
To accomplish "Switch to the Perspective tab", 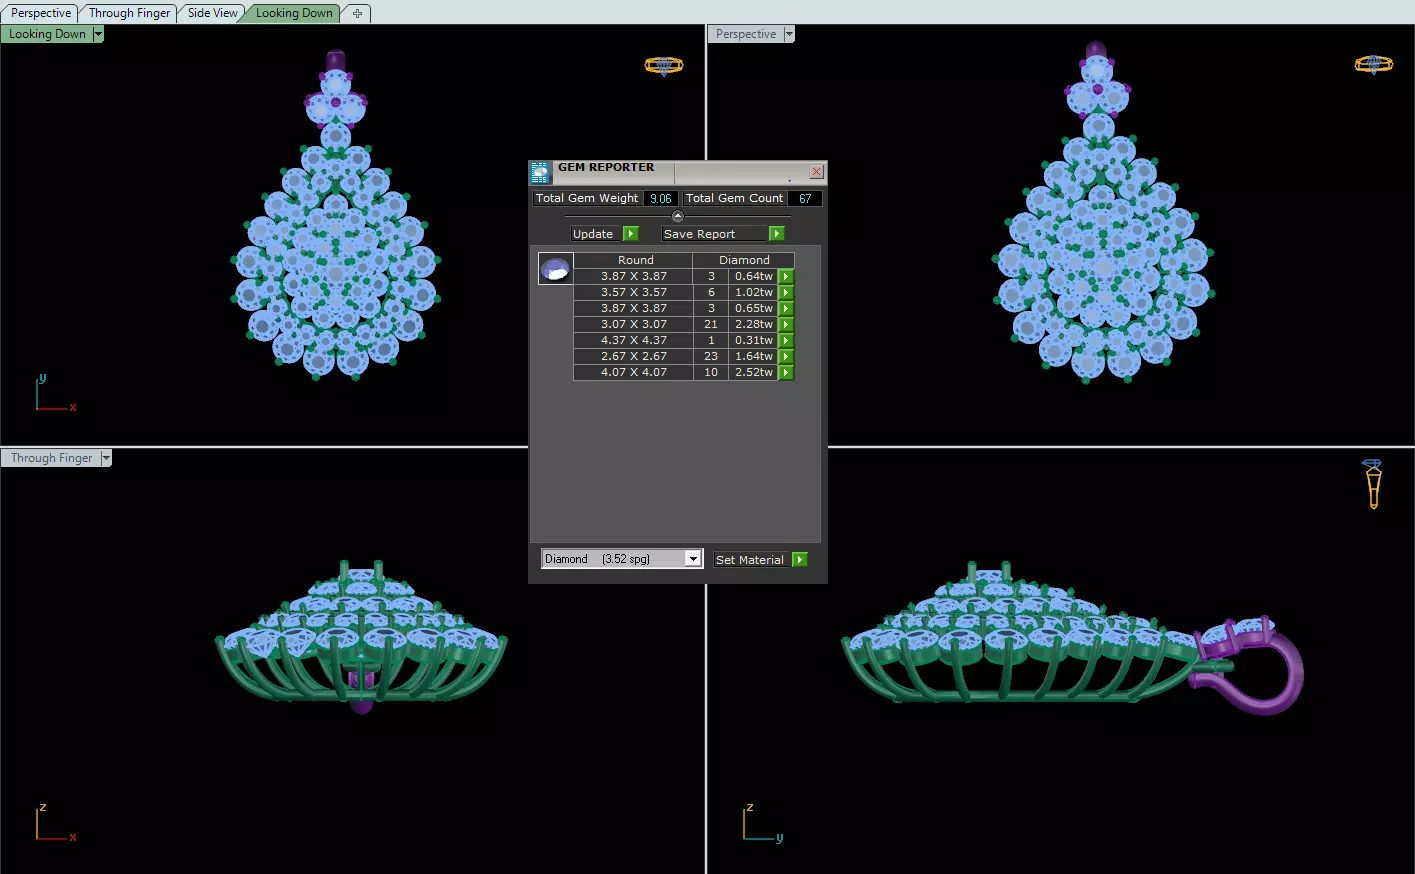I will pos(41,13).
